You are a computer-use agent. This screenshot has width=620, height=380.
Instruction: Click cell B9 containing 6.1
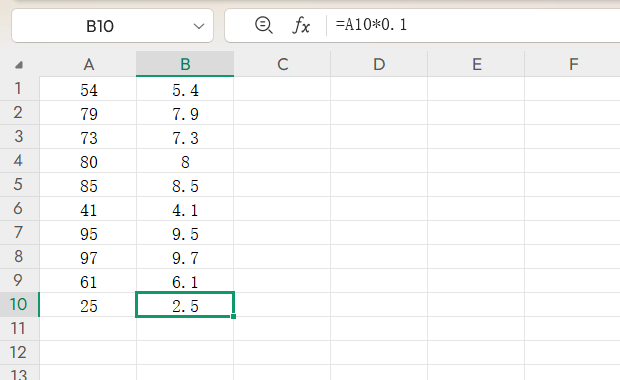tap(185, 281)
